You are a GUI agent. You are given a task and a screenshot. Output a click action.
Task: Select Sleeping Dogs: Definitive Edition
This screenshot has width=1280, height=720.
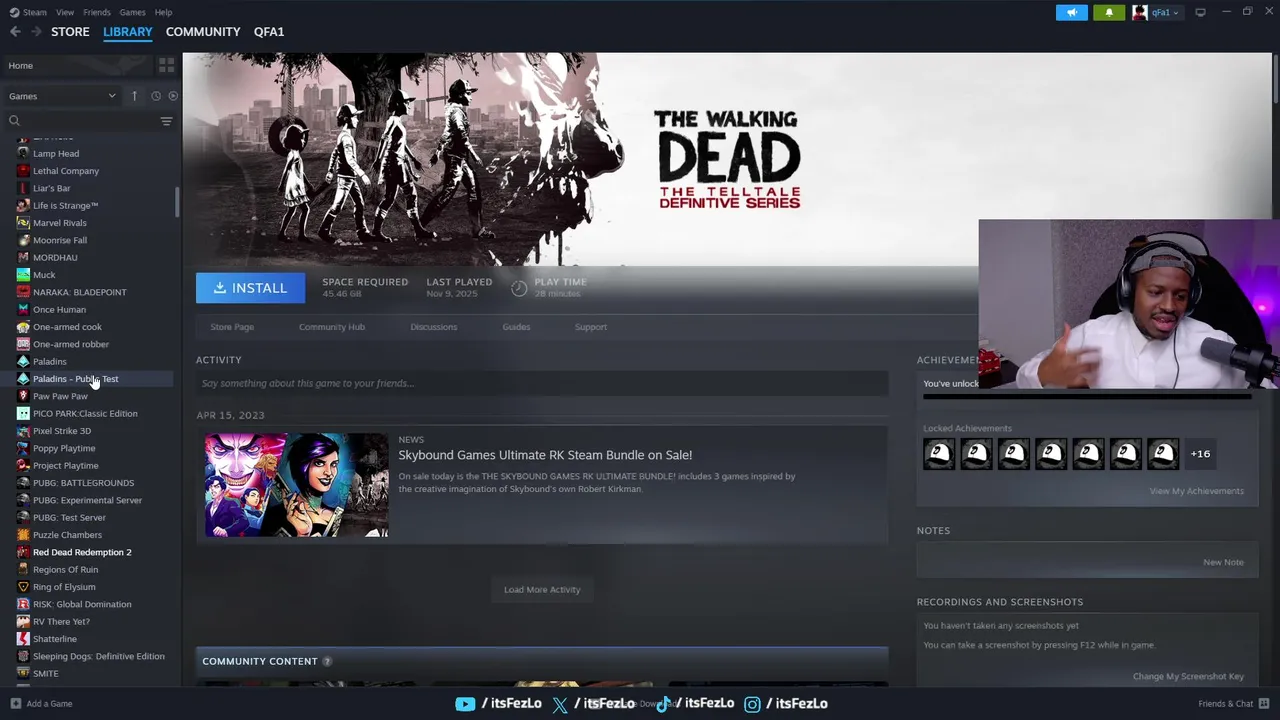click(99, 656)
